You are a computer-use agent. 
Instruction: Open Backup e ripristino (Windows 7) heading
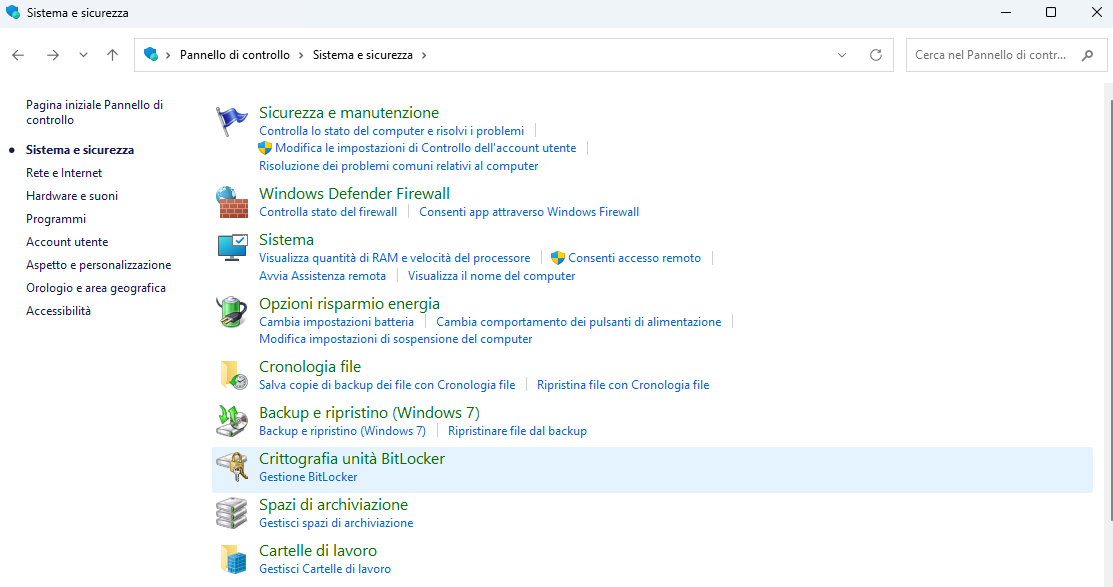[x=369, y=412]
